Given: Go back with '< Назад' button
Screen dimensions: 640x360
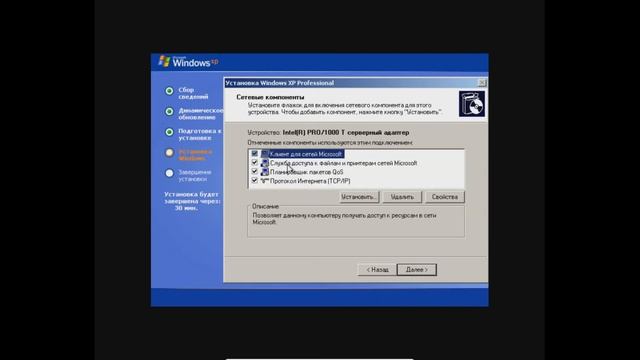Looking at the screenshot, I should tap(377, 270).
